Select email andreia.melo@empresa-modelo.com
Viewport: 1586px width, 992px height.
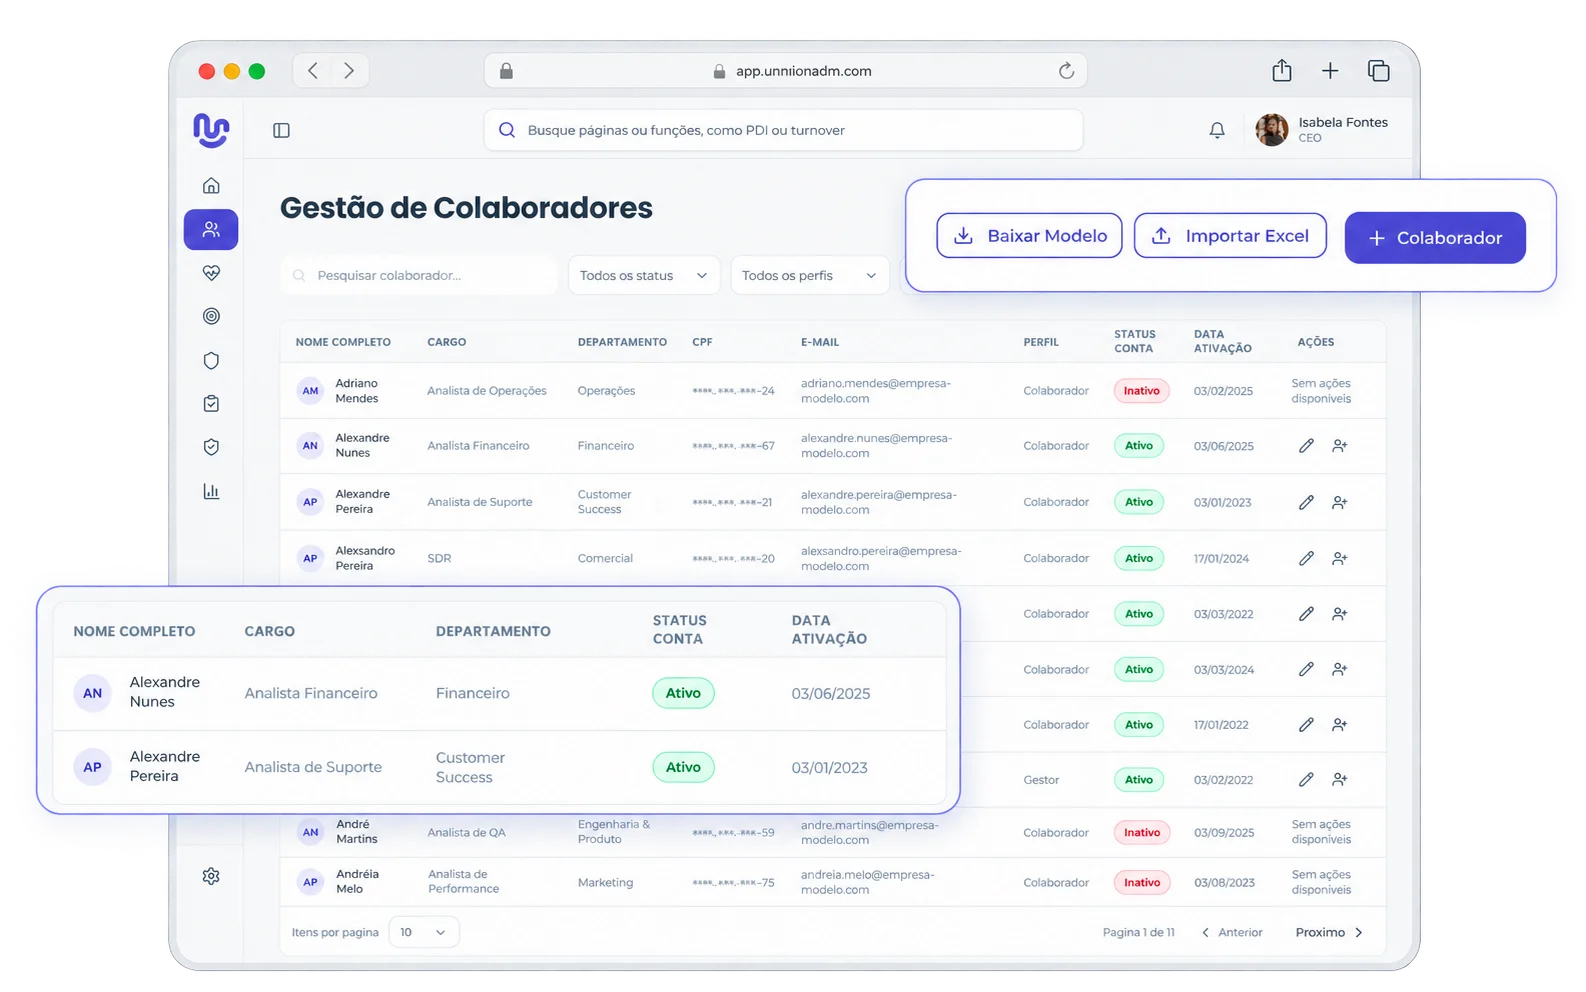tap(868, 882)
